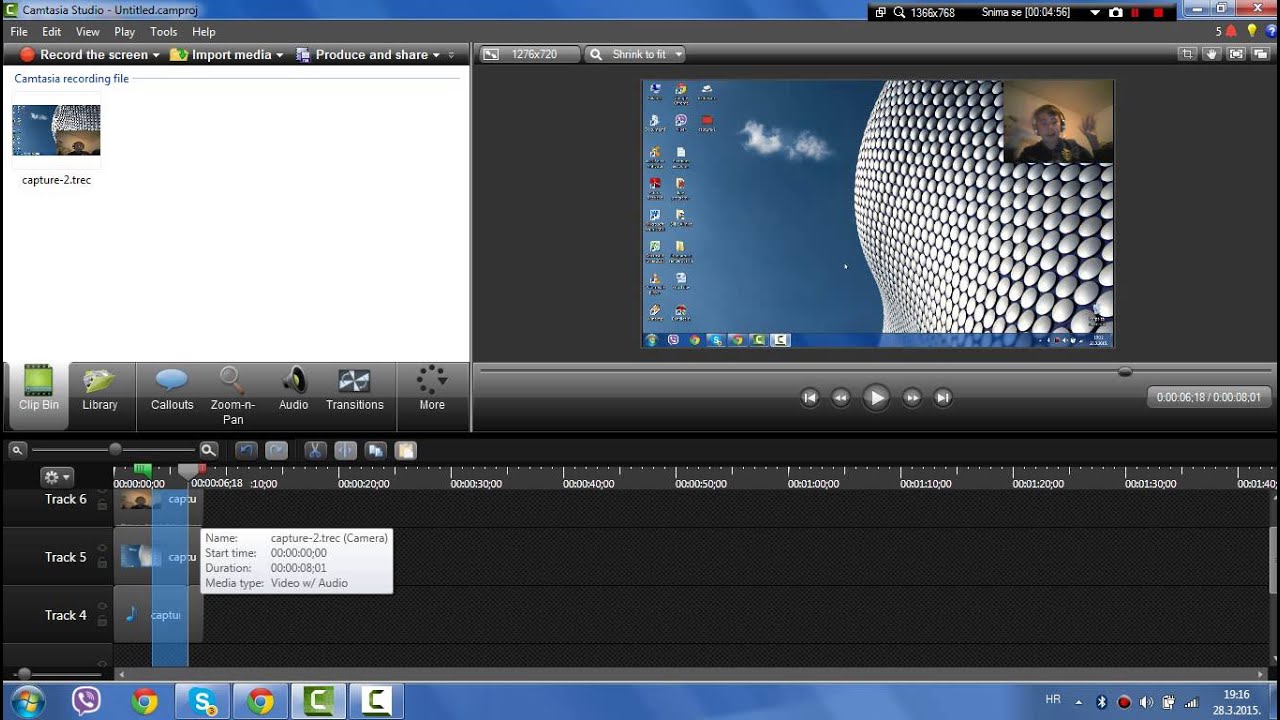Undo the last timeline action

pyautogui.click(x=246, y=450)
